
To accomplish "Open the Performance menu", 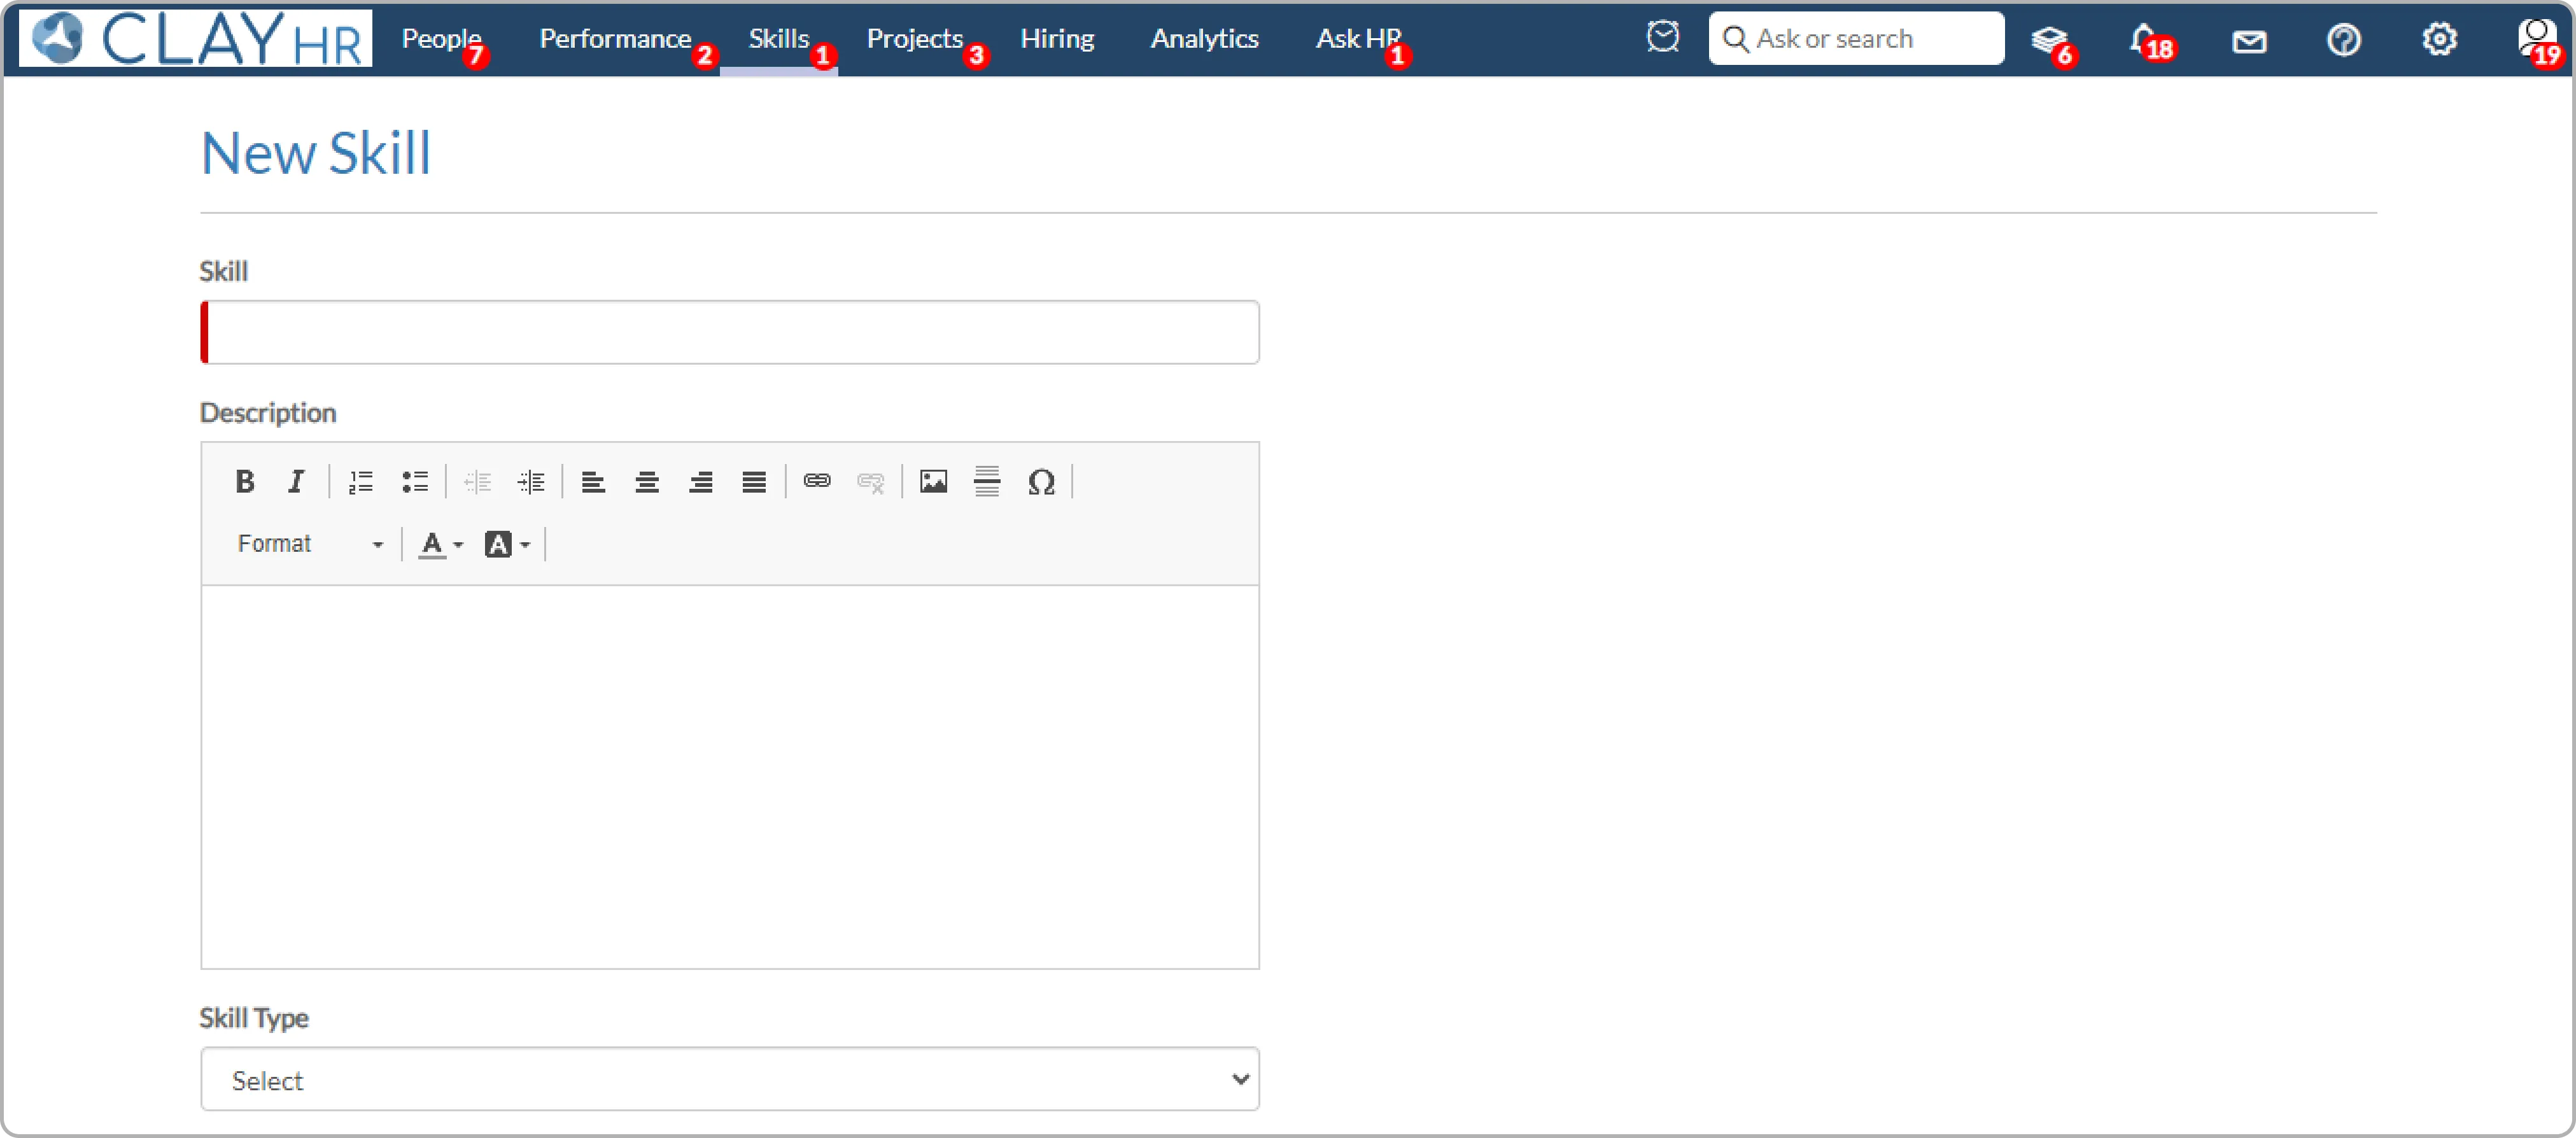I will click(615, 39).
